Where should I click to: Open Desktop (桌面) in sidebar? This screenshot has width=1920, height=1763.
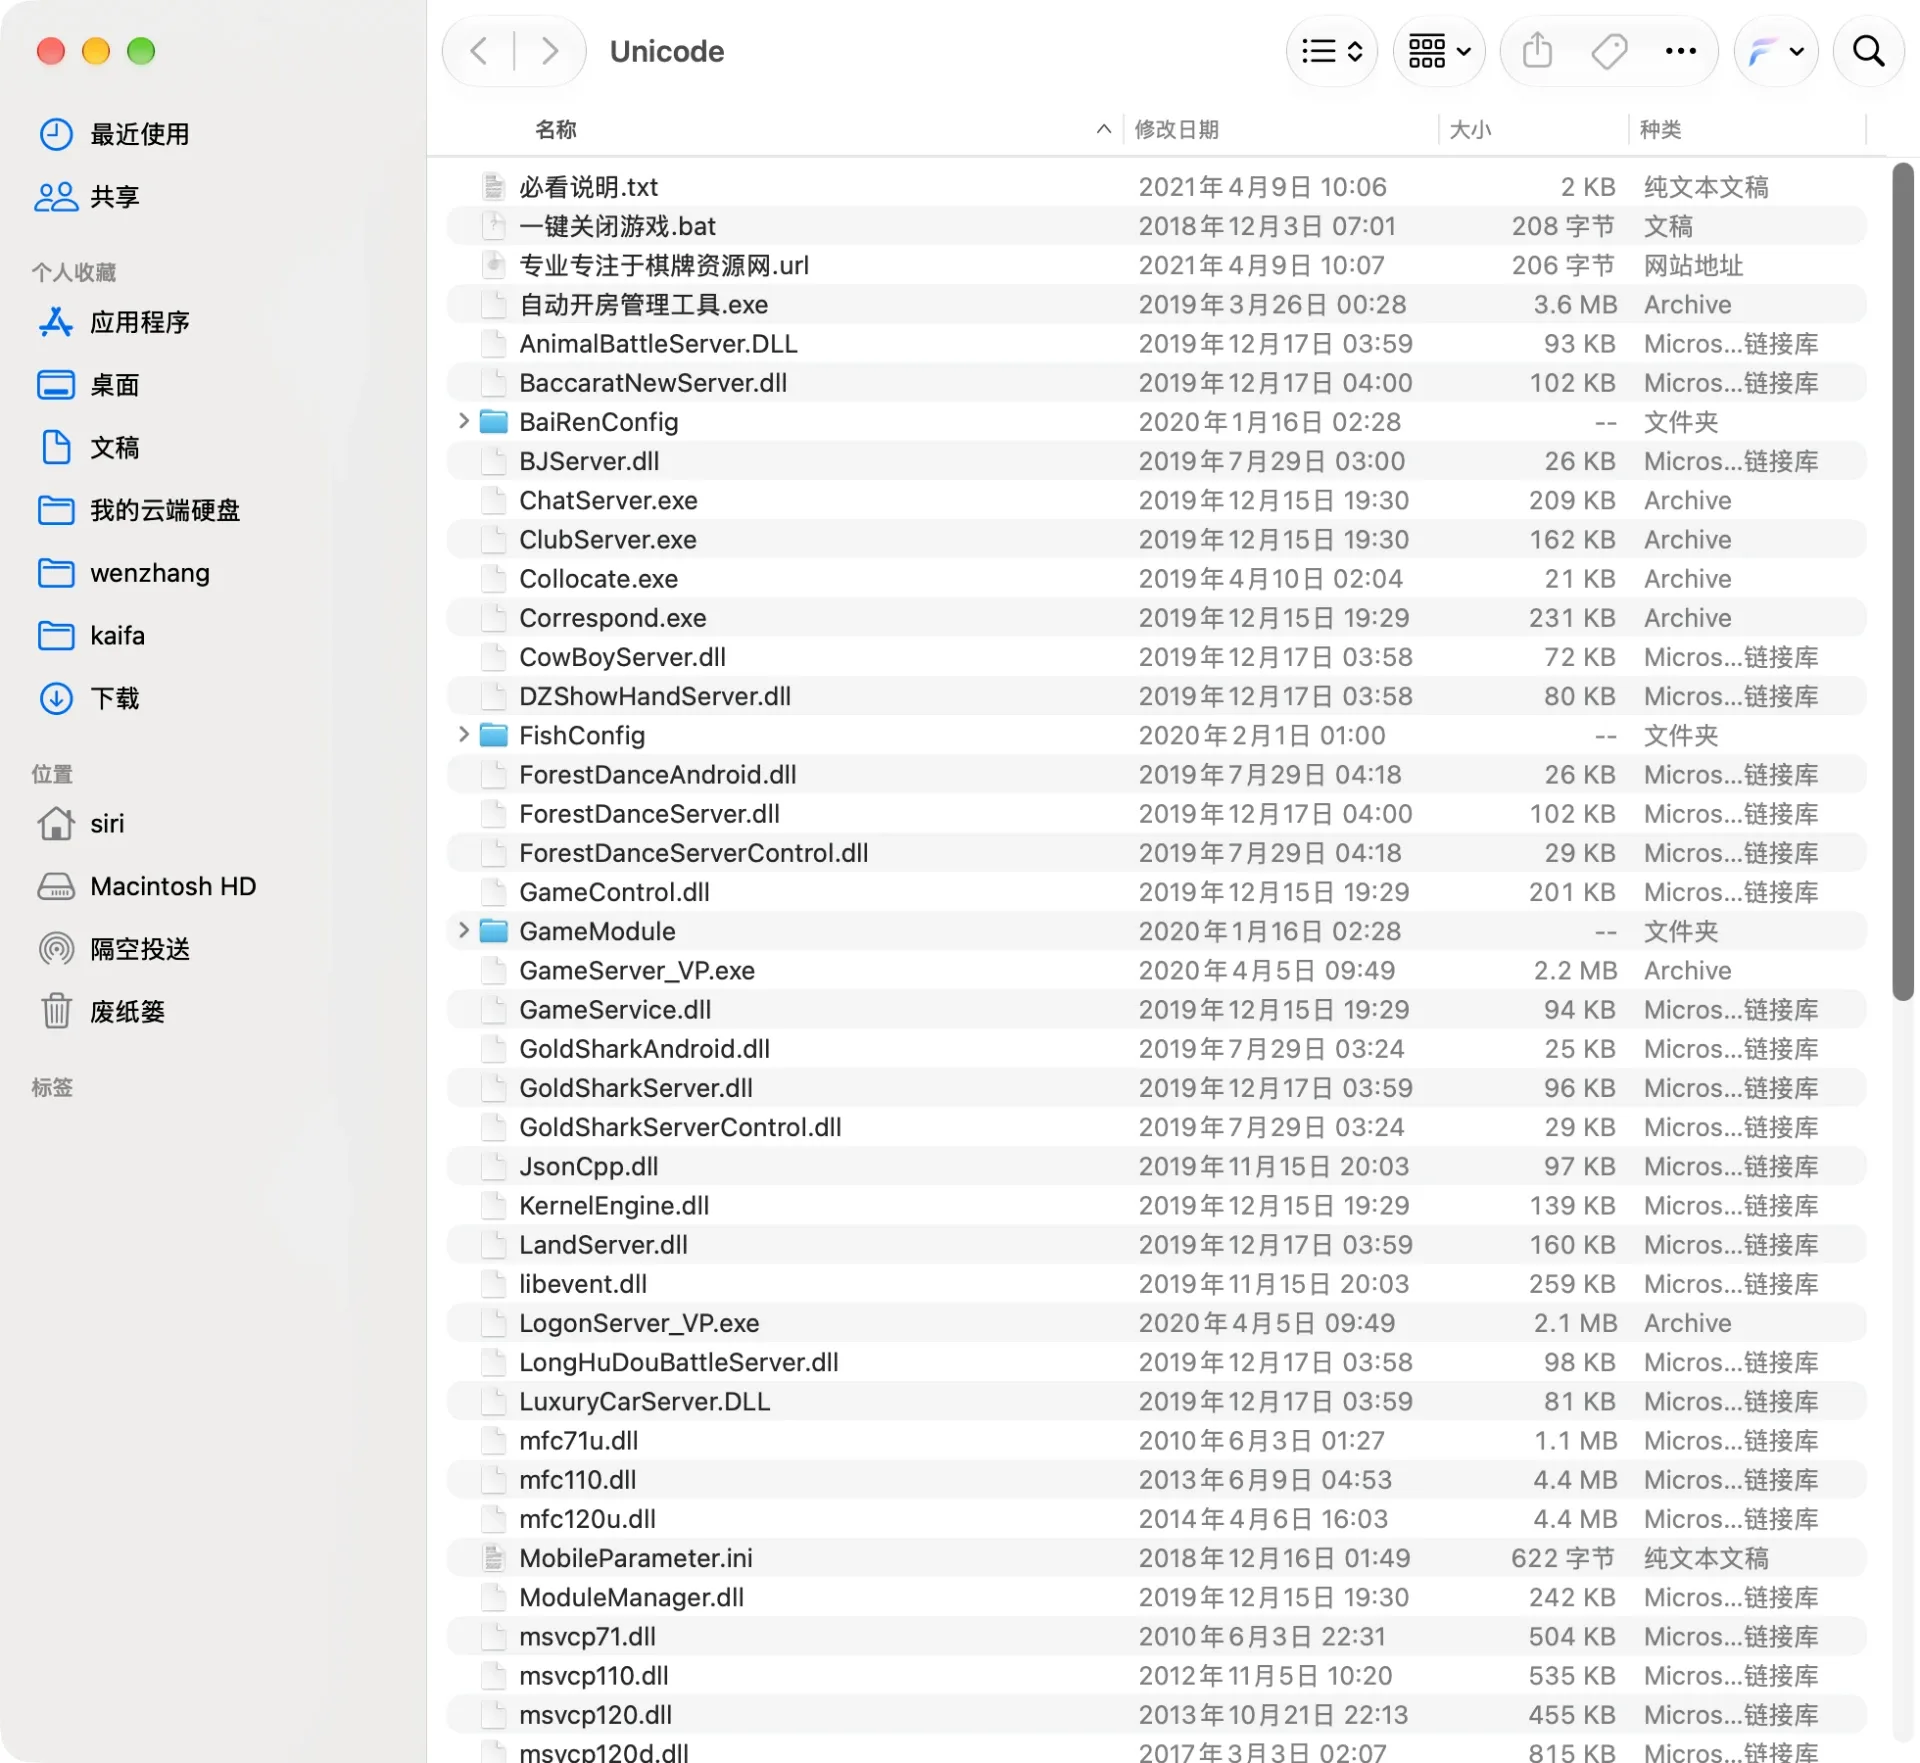click(114, 385)
